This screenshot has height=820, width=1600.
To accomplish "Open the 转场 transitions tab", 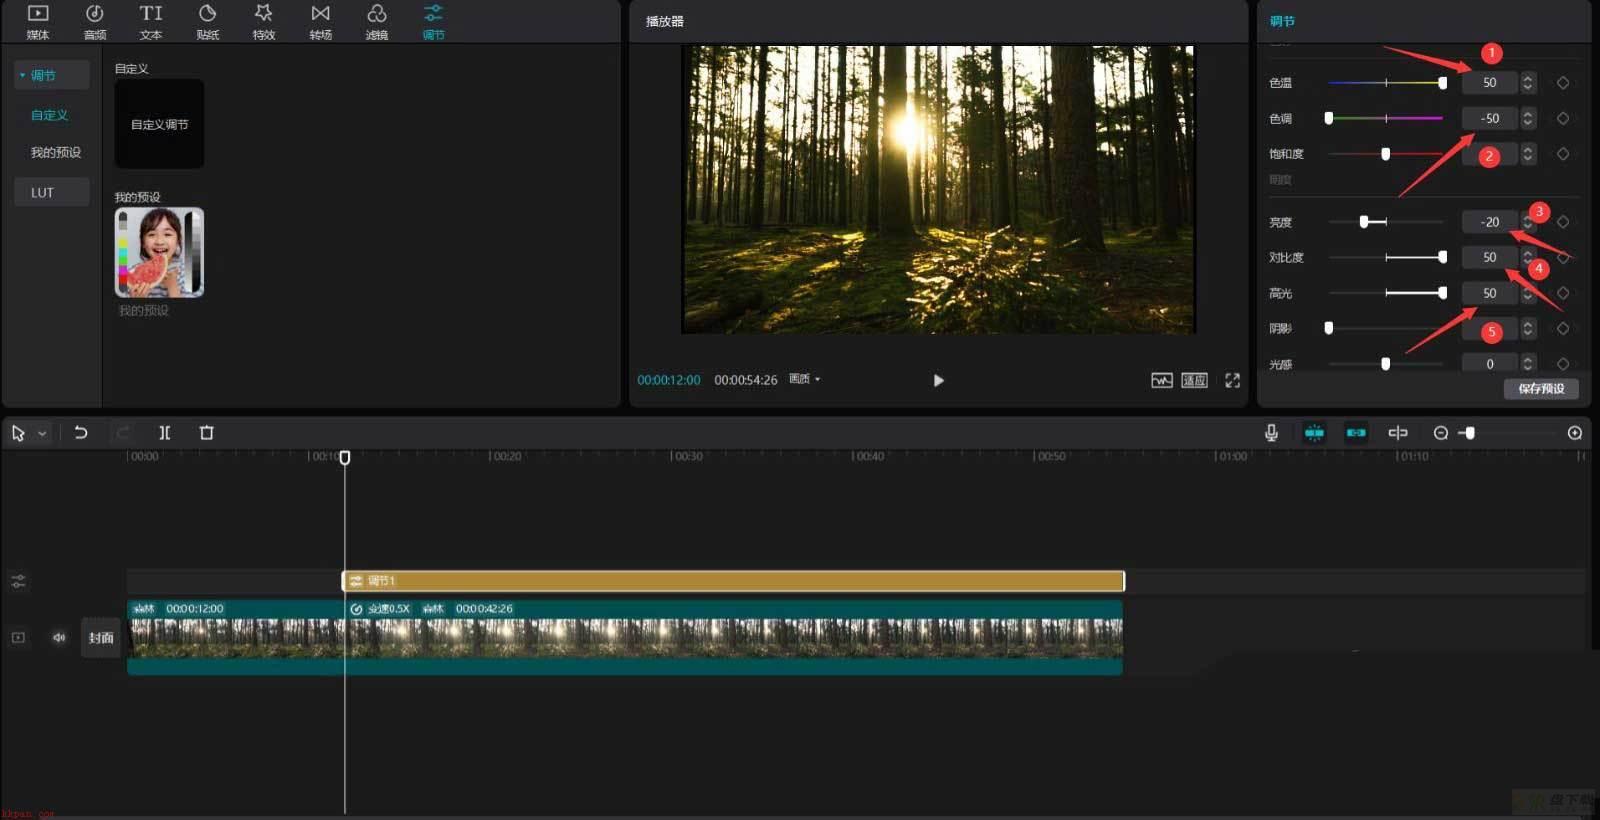I will point(320,22).
